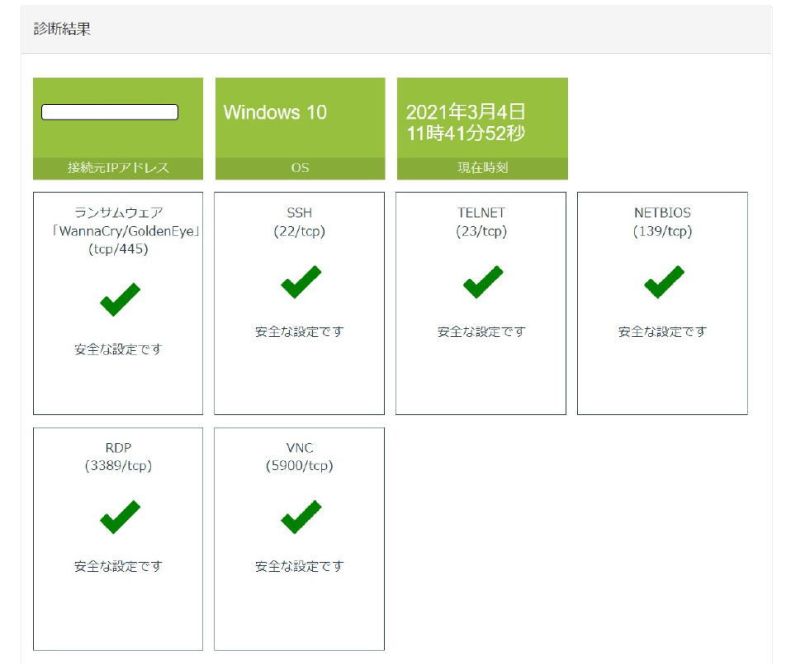Click the SSH card's green checkmark

click(x=300, y=283)
